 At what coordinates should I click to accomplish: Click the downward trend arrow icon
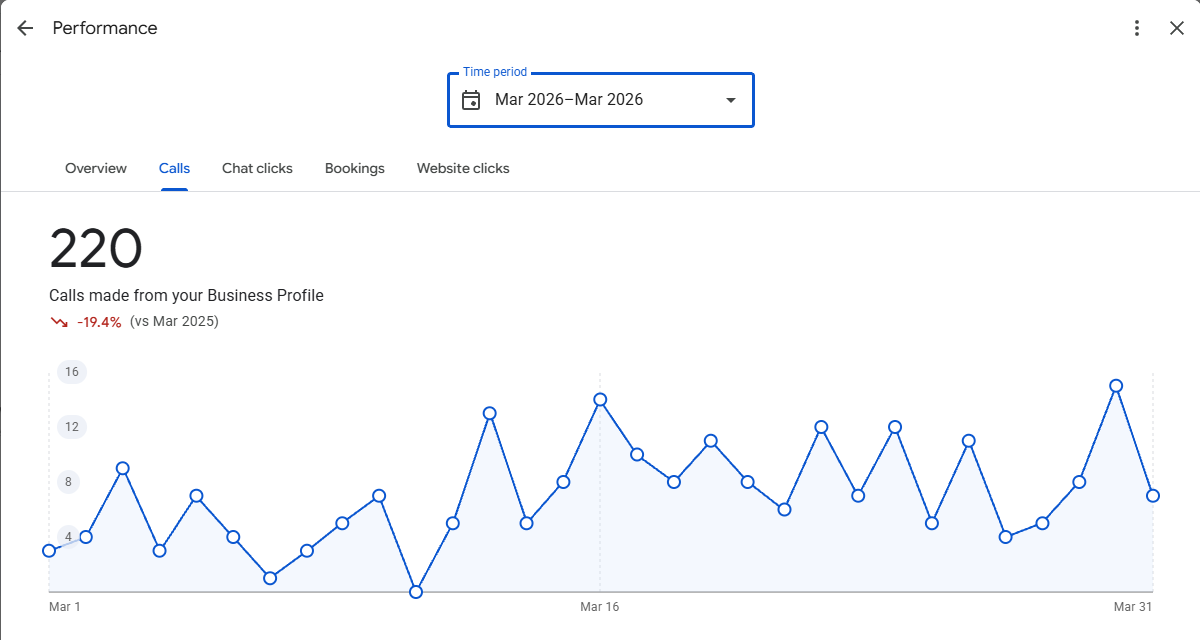59,322
